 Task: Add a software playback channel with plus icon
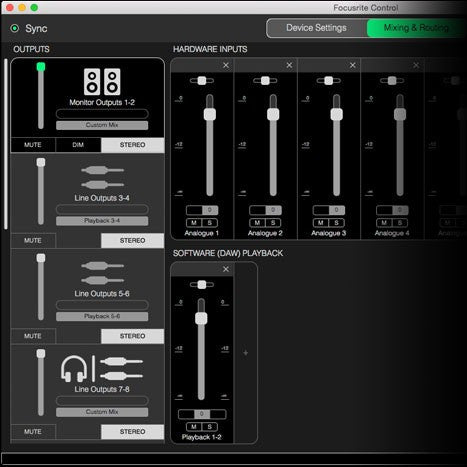246,353
